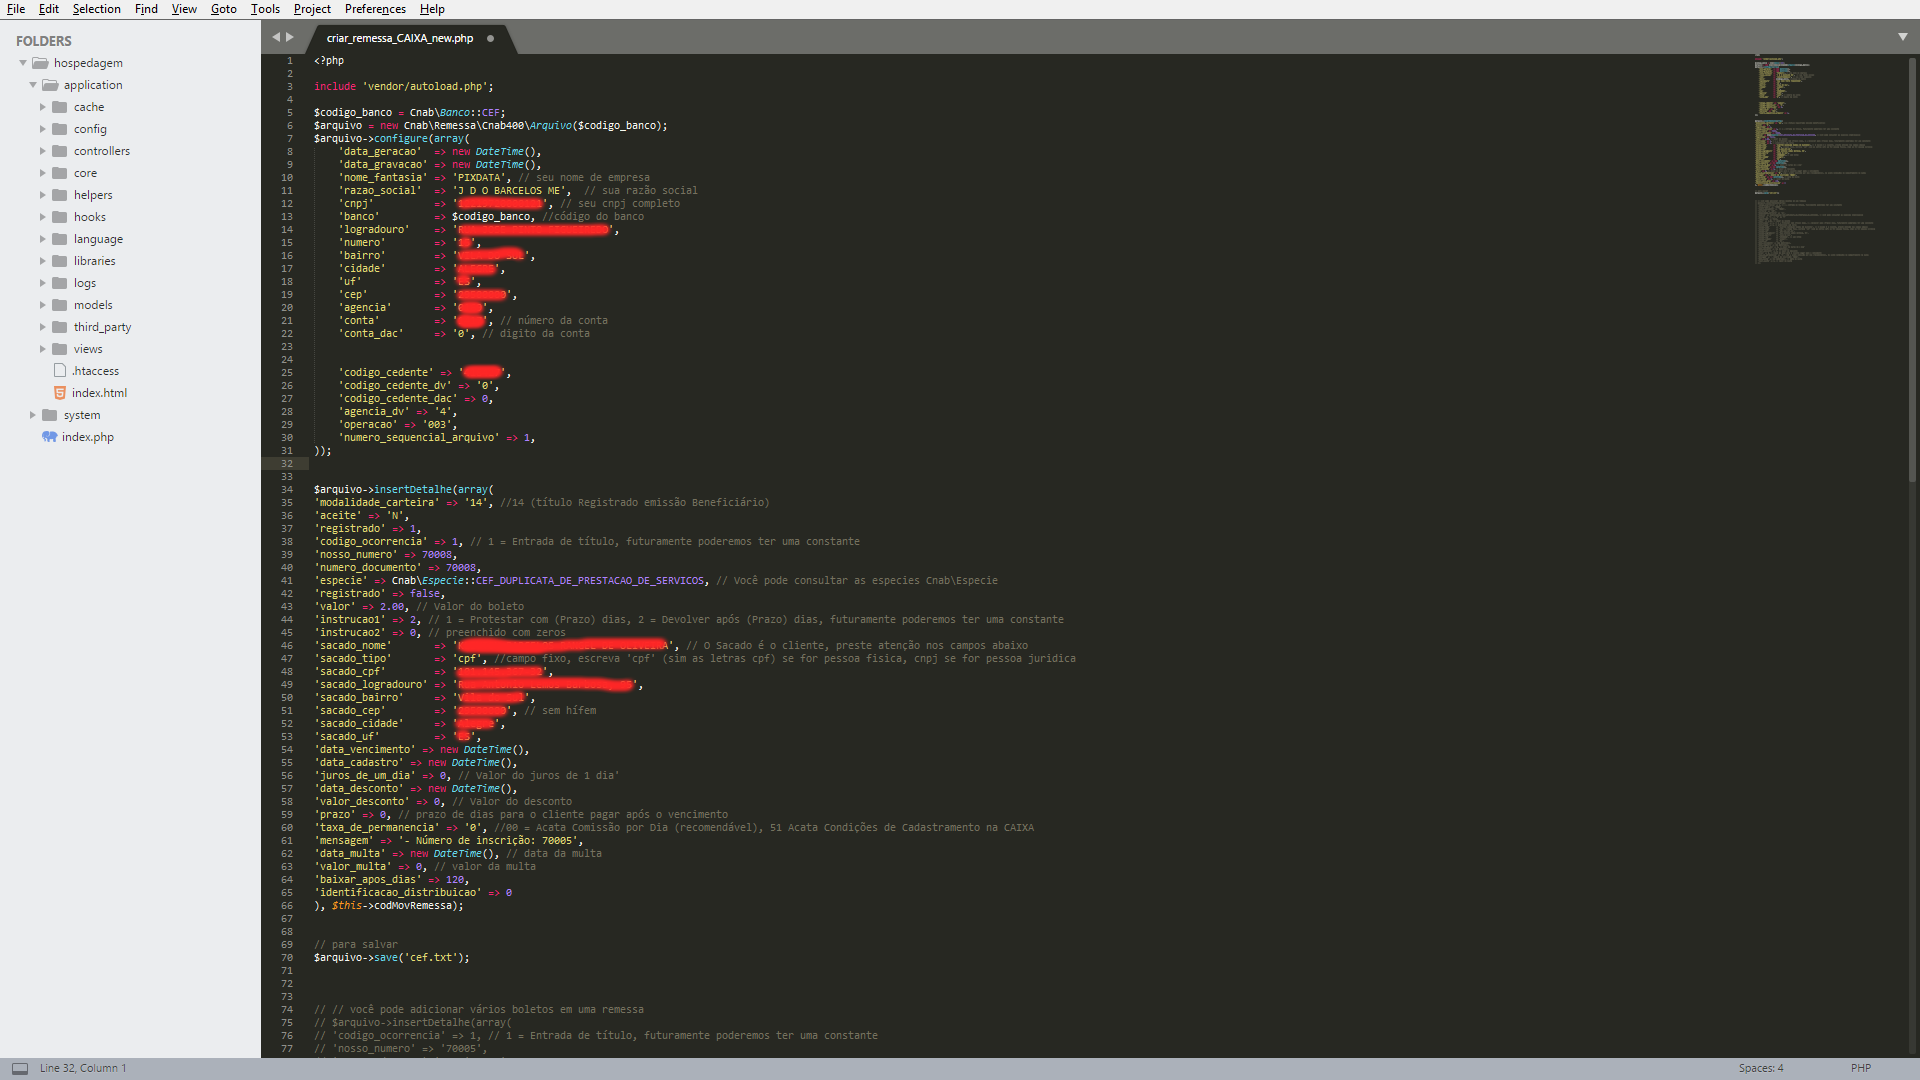This screenshot has width=1920, height=1080.
Task: Collapse the hospedagem root folder
Action: (x=23, y=63)
